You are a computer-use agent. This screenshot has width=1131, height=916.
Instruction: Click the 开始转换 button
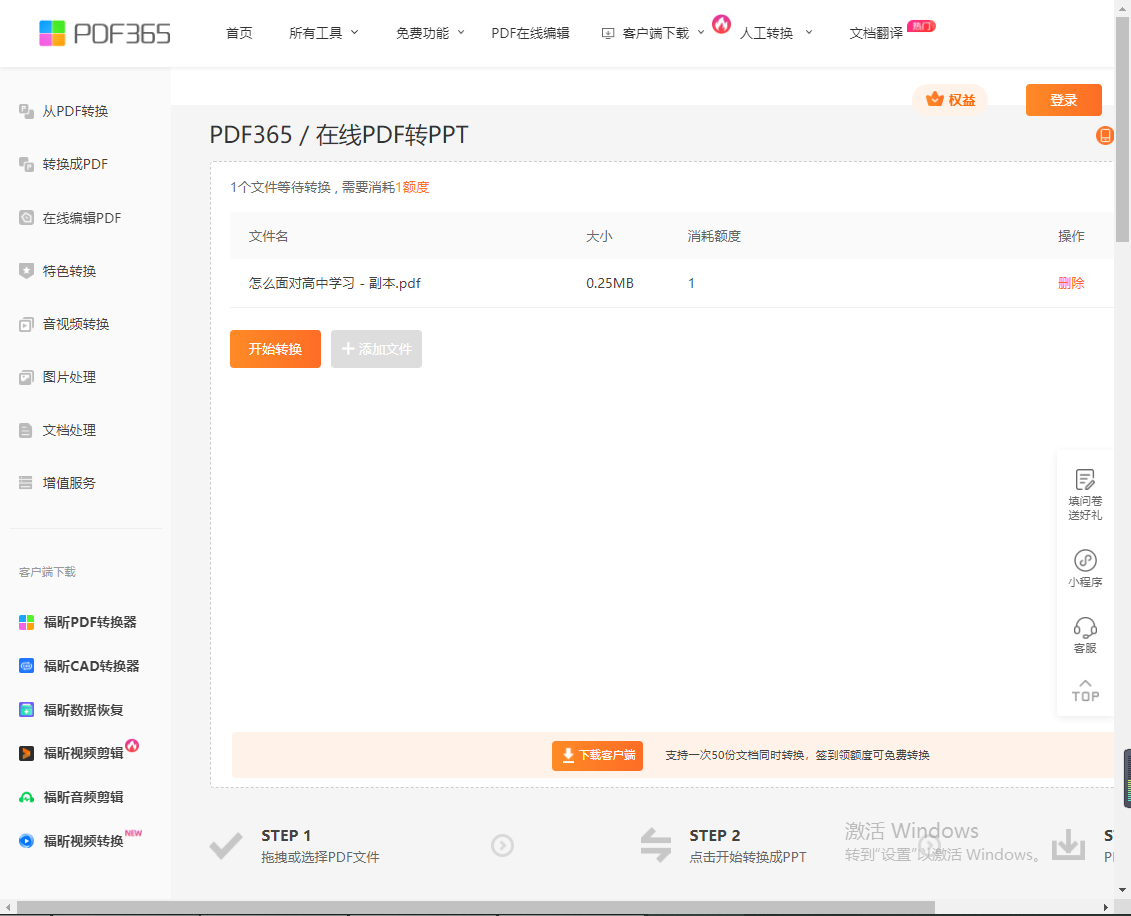(275, 349)
